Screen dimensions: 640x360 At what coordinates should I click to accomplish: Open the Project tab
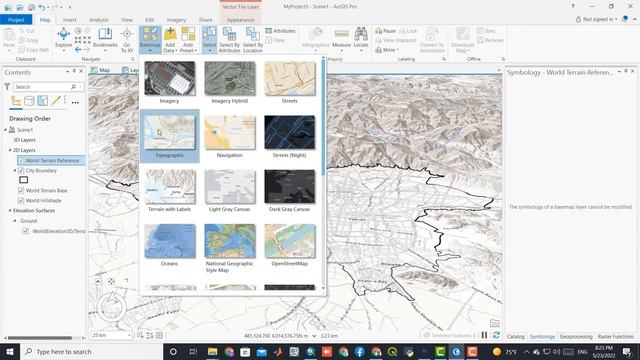(16, 20)
